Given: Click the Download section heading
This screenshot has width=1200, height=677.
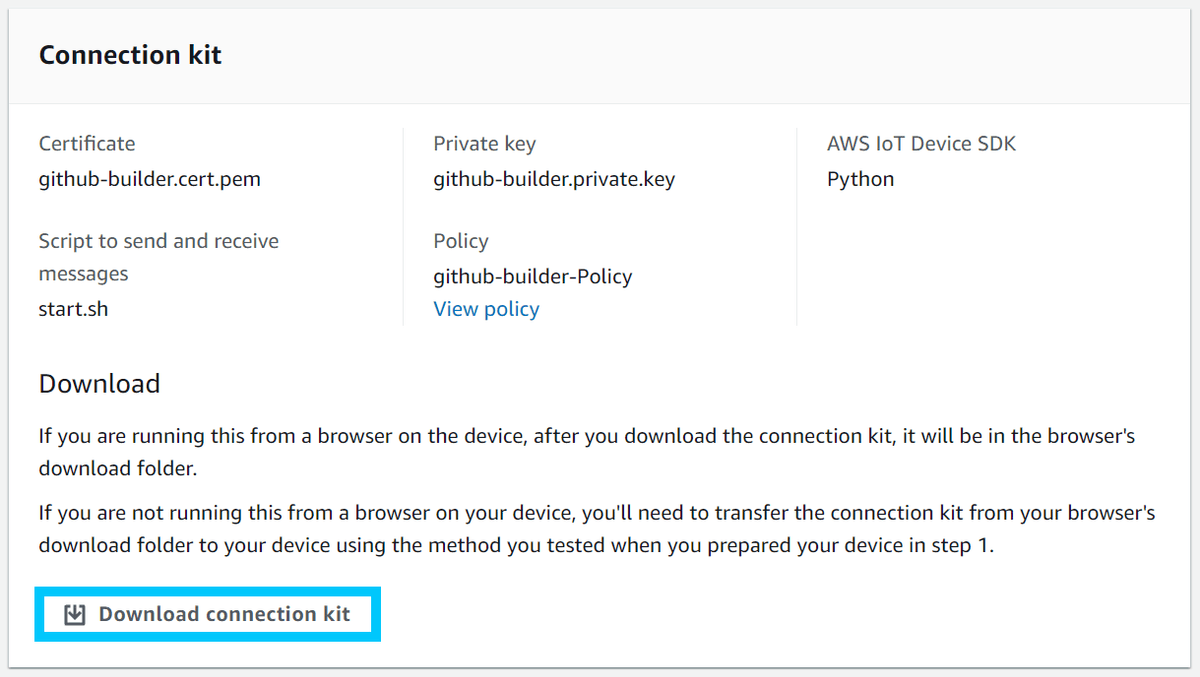Looking at the screenshot, I should [x=99, y=383].
